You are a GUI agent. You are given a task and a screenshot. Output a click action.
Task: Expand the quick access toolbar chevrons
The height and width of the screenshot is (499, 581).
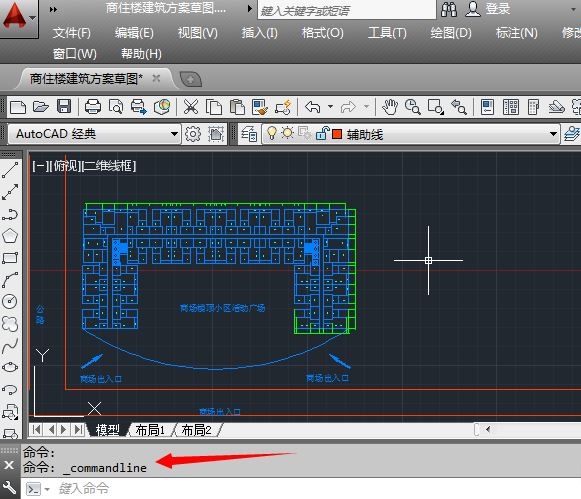pos(53,10)
